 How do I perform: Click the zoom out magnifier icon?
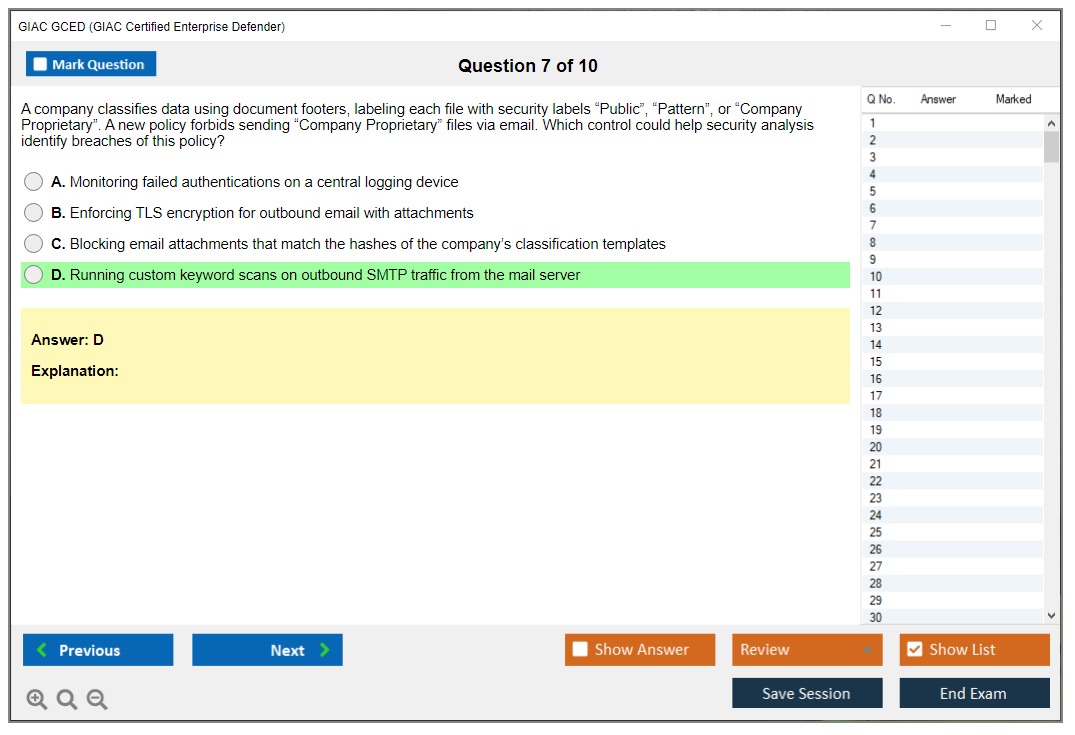pyautogui.click(x=97, y=700)
